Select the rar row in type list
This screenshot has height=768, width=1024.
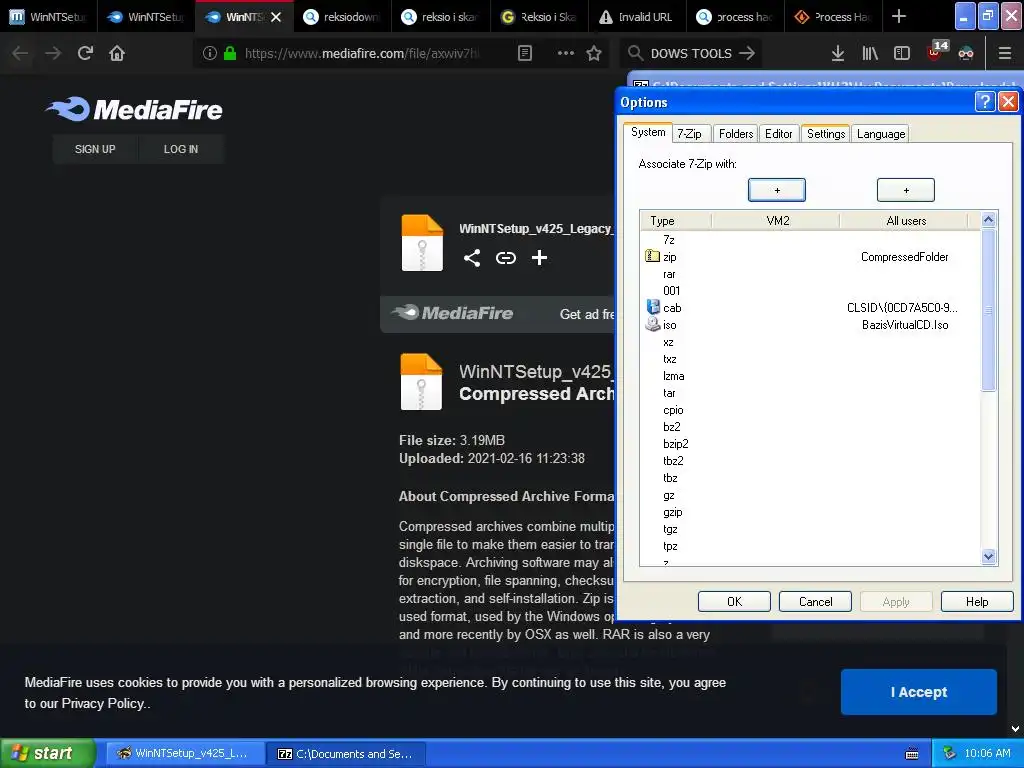(x=810, y=274)
